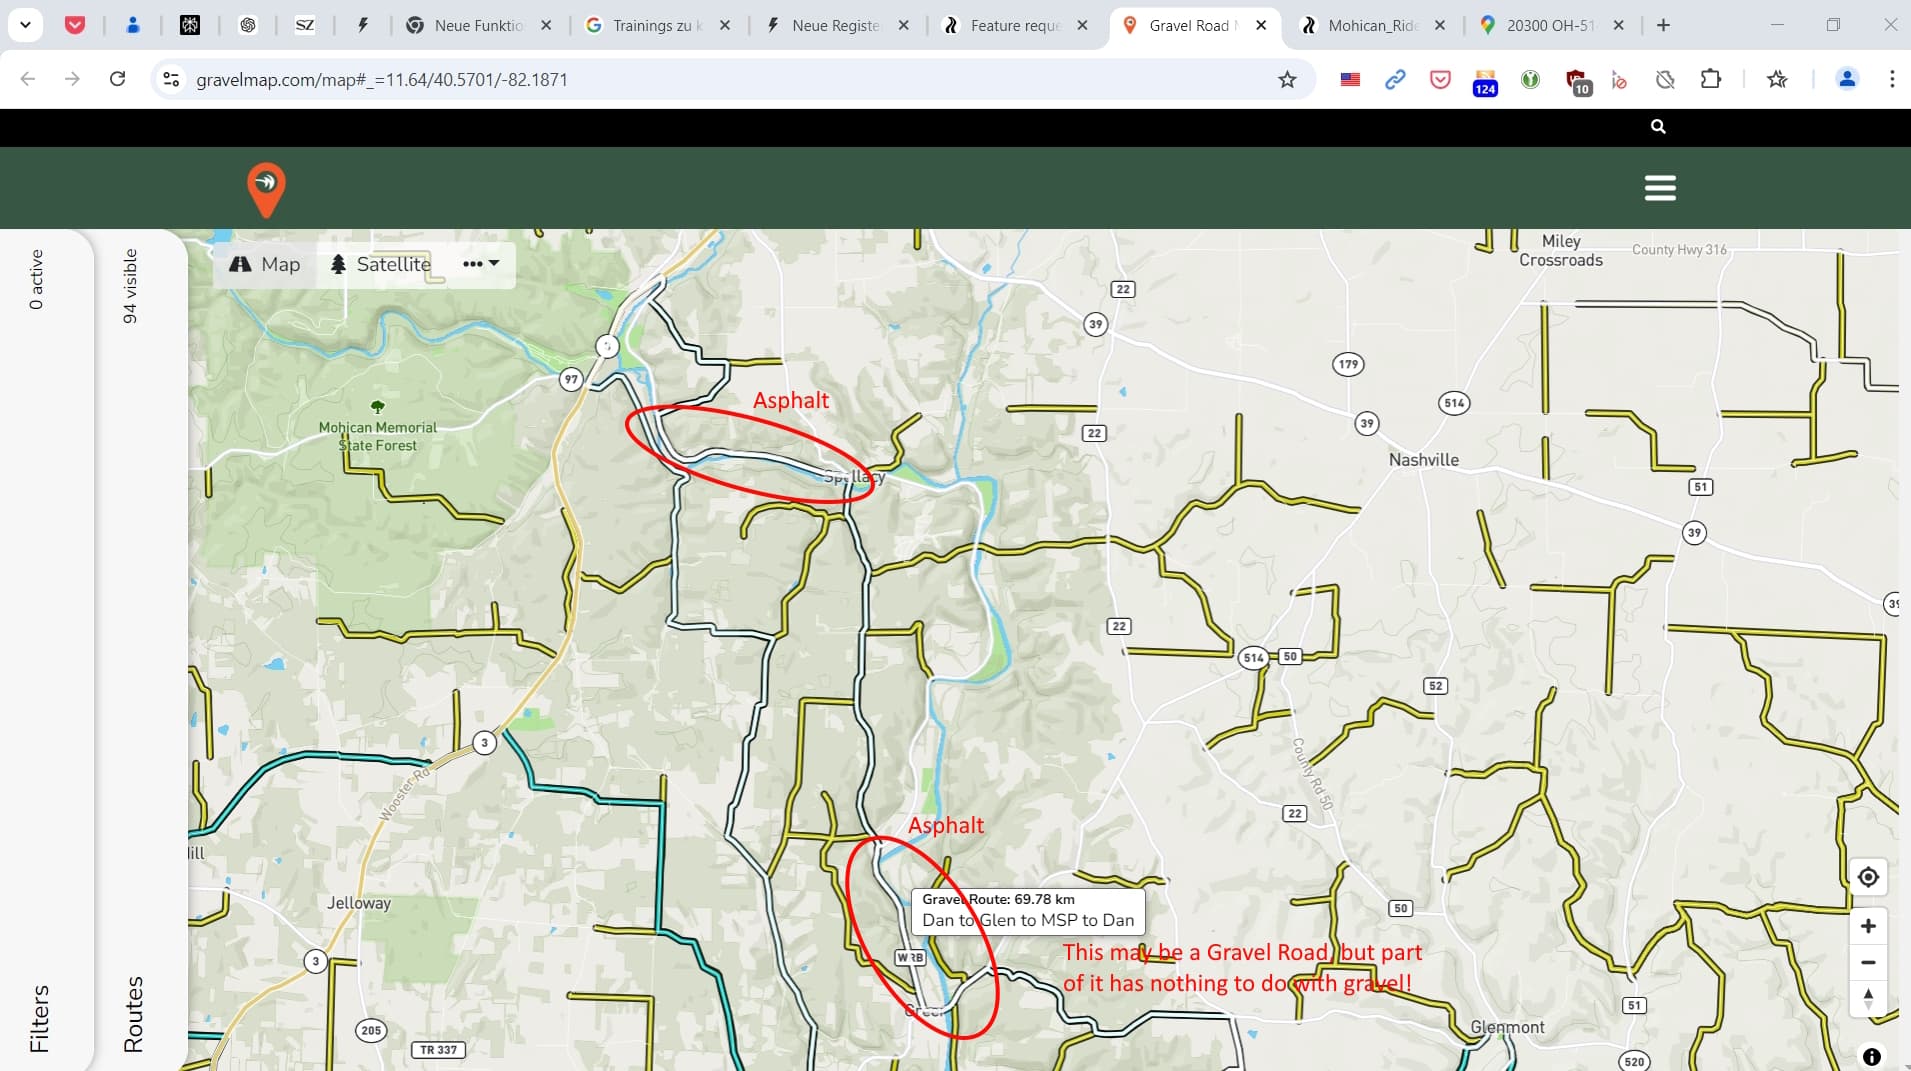Open the hamburger navigation menu
The image size is (1911, 1071).
pos(1660,188)
